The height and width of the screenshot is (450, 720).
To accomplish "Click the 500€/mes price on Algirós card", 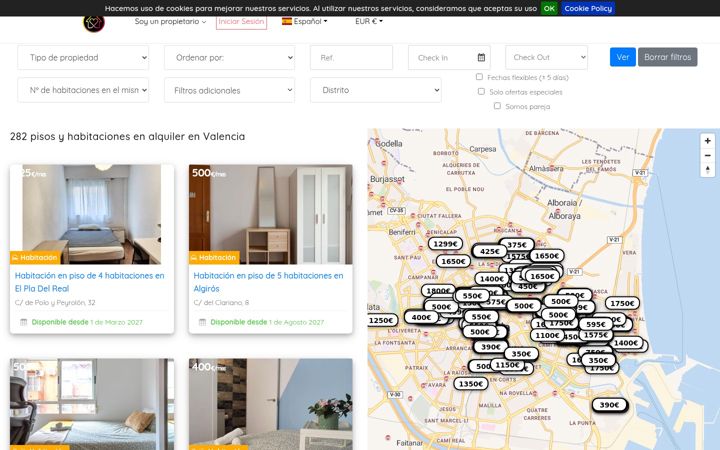I will click(x=209, y=173).
